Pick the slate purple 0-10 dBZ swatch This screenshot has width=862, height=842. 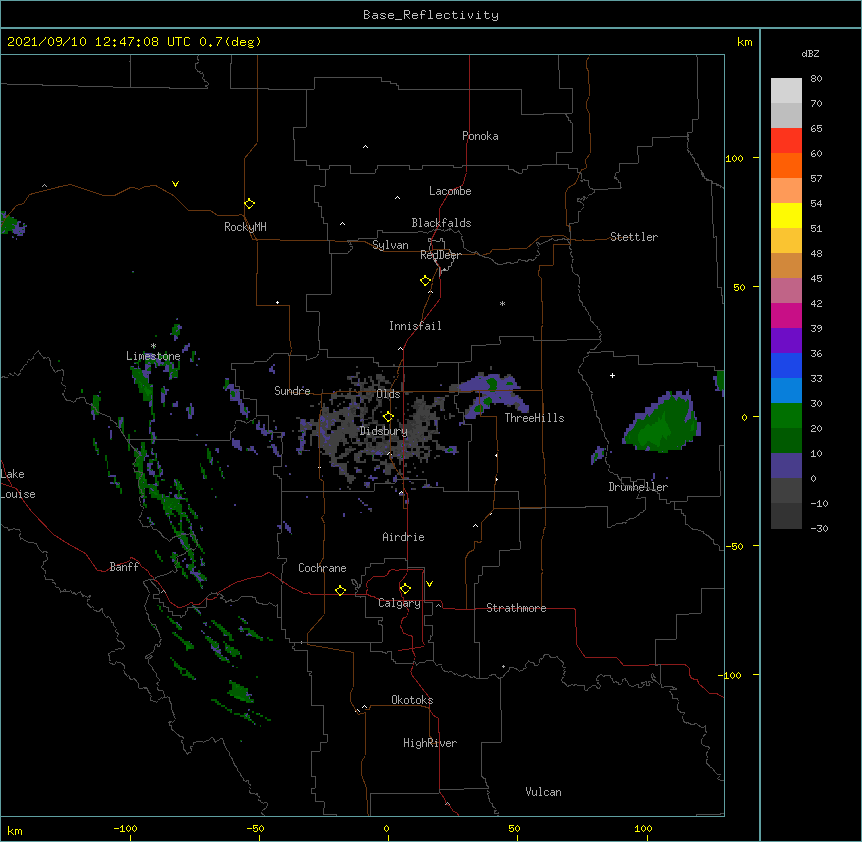[786, 466]
